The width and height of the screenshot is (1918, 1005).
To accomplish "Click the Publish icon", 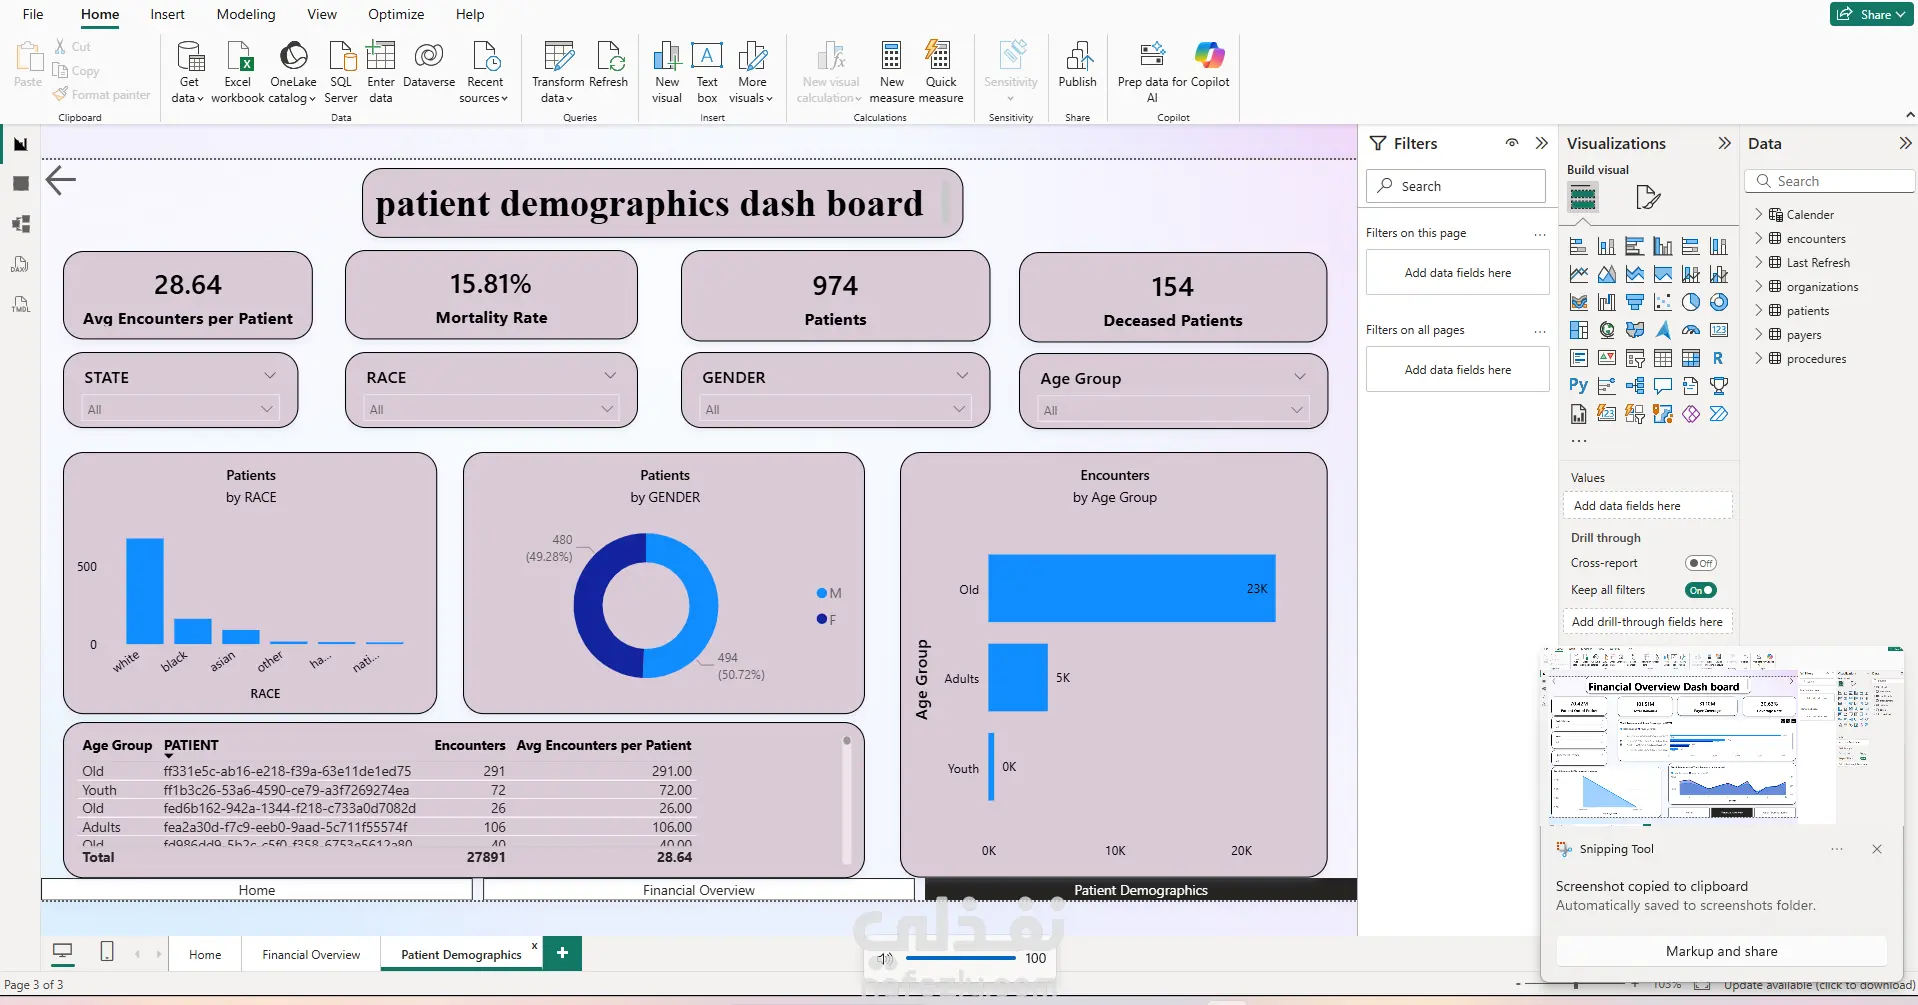I will [x=1078, y=56].
